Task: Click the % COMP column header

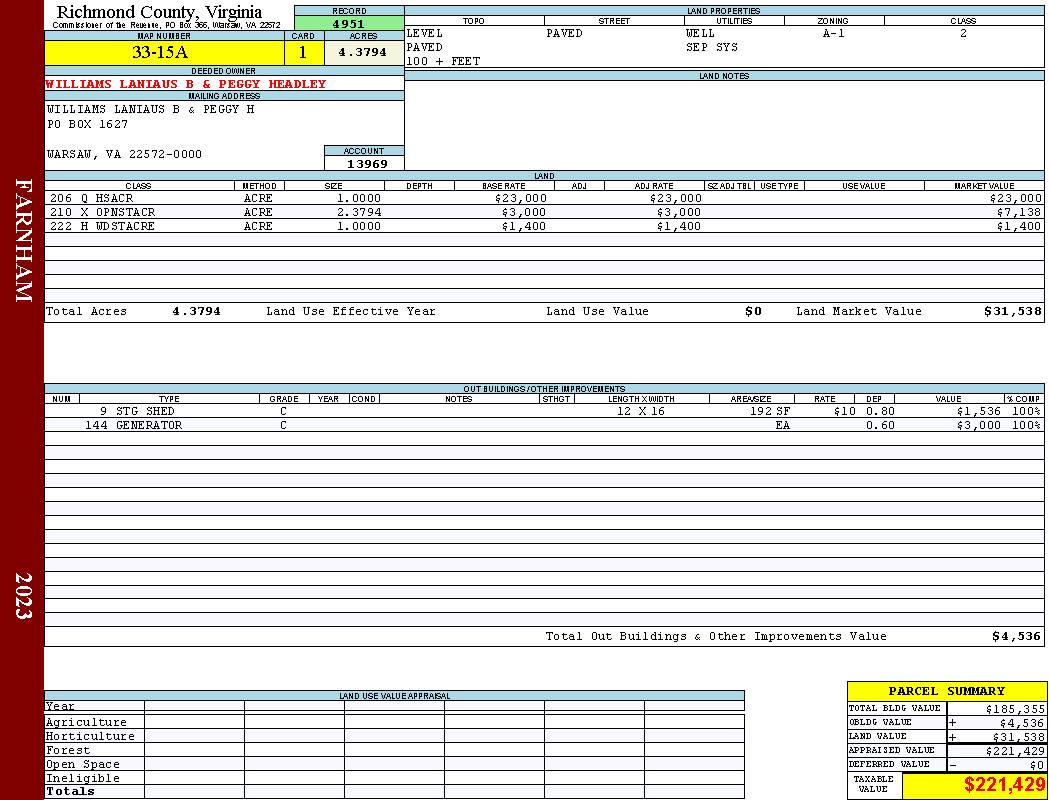Action: [1023, 399]
